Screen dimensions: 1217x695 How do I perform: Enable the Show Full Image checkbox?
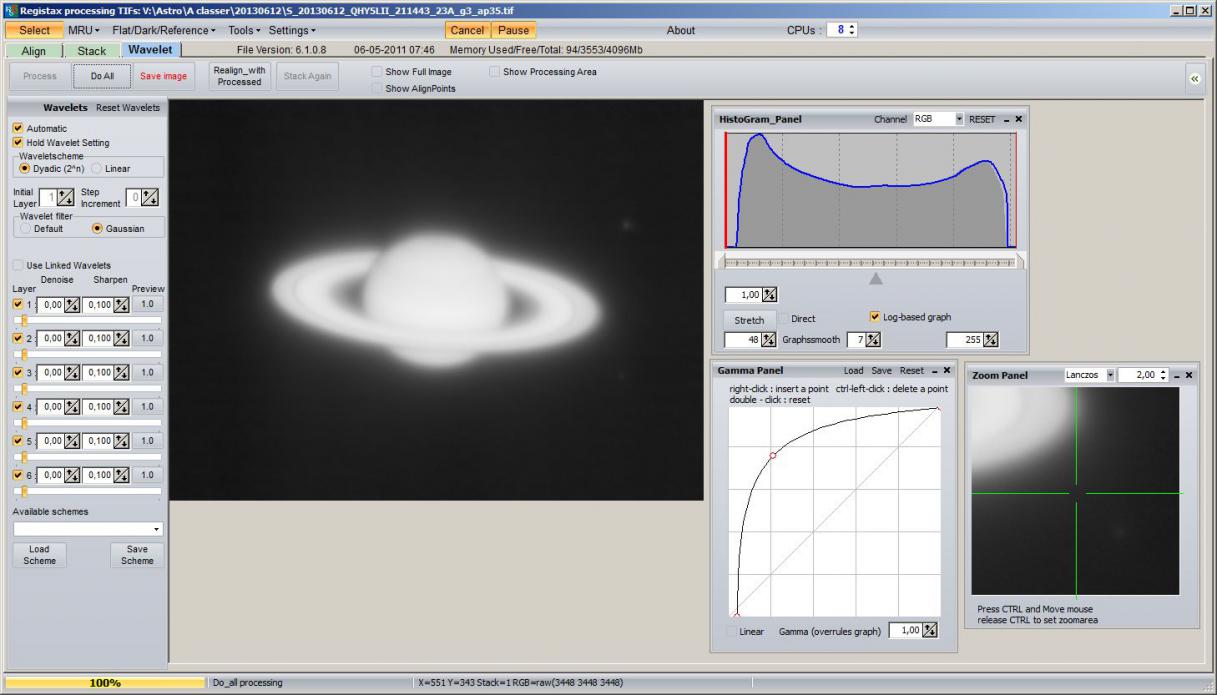[376, 72]
